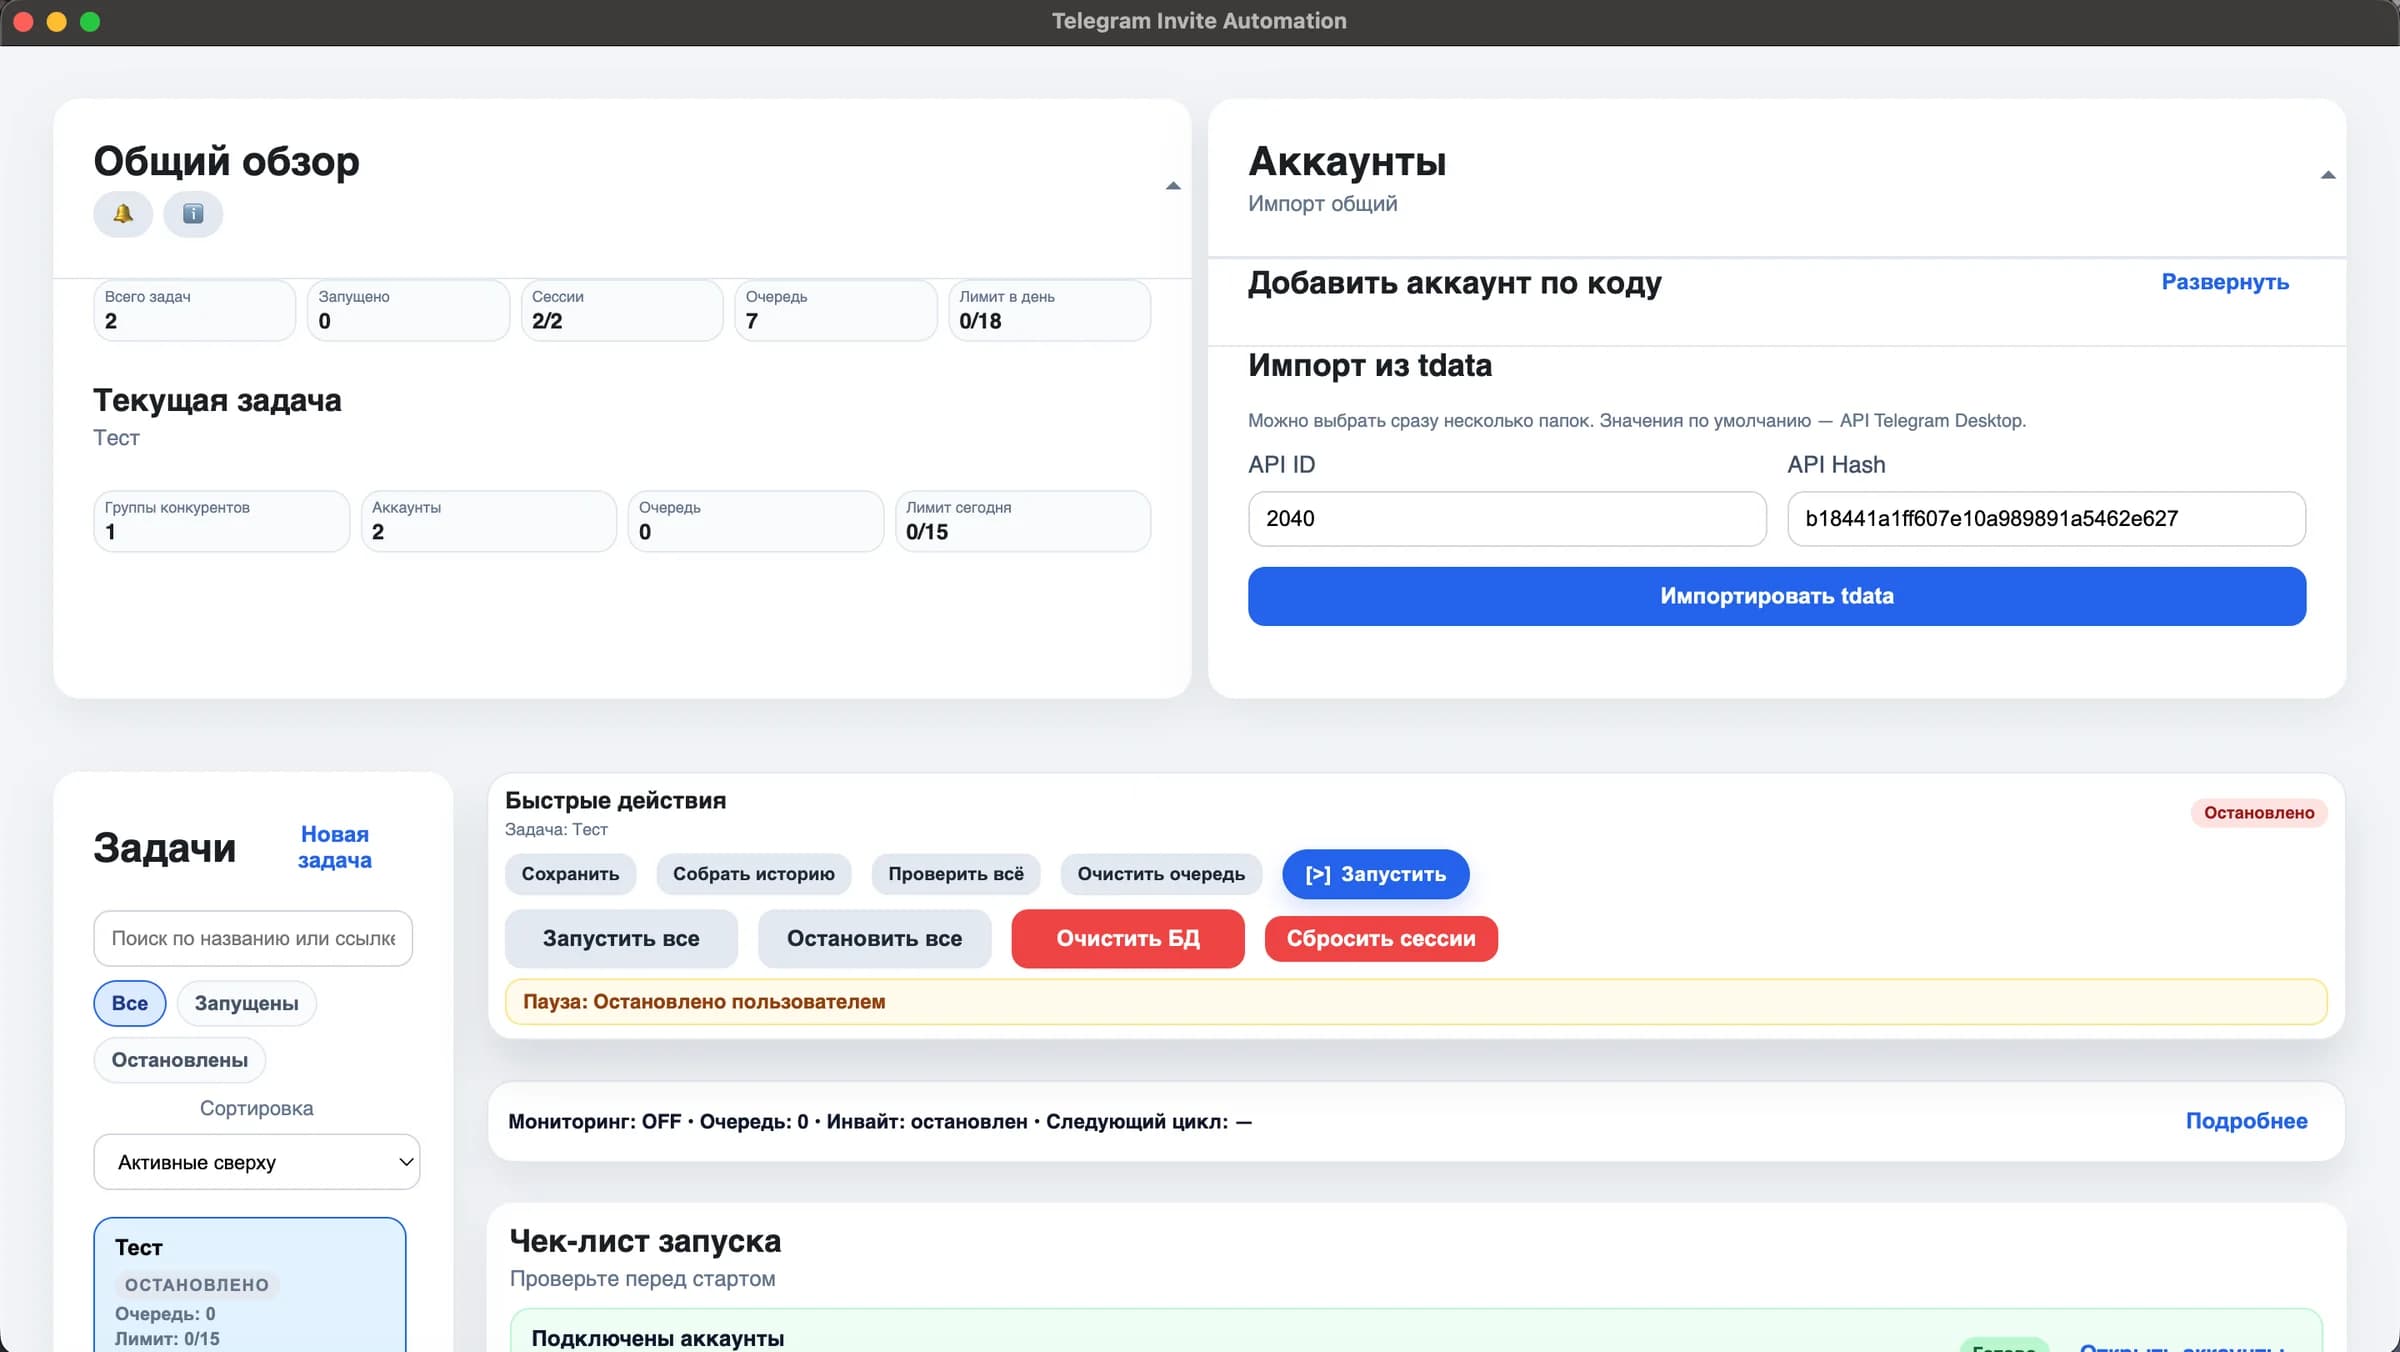Click the API ID input field

tap(1507, 519)
